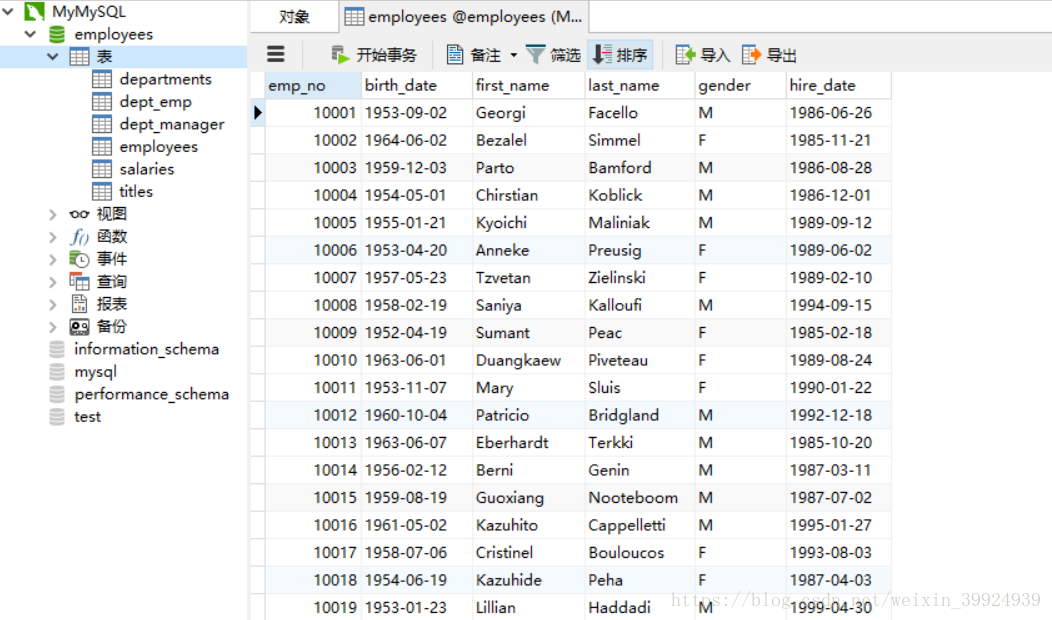The height and width of the screenshot is (620, 1052).
Task: Click the gender cell for Cristinel row
Action: [741, 553]
